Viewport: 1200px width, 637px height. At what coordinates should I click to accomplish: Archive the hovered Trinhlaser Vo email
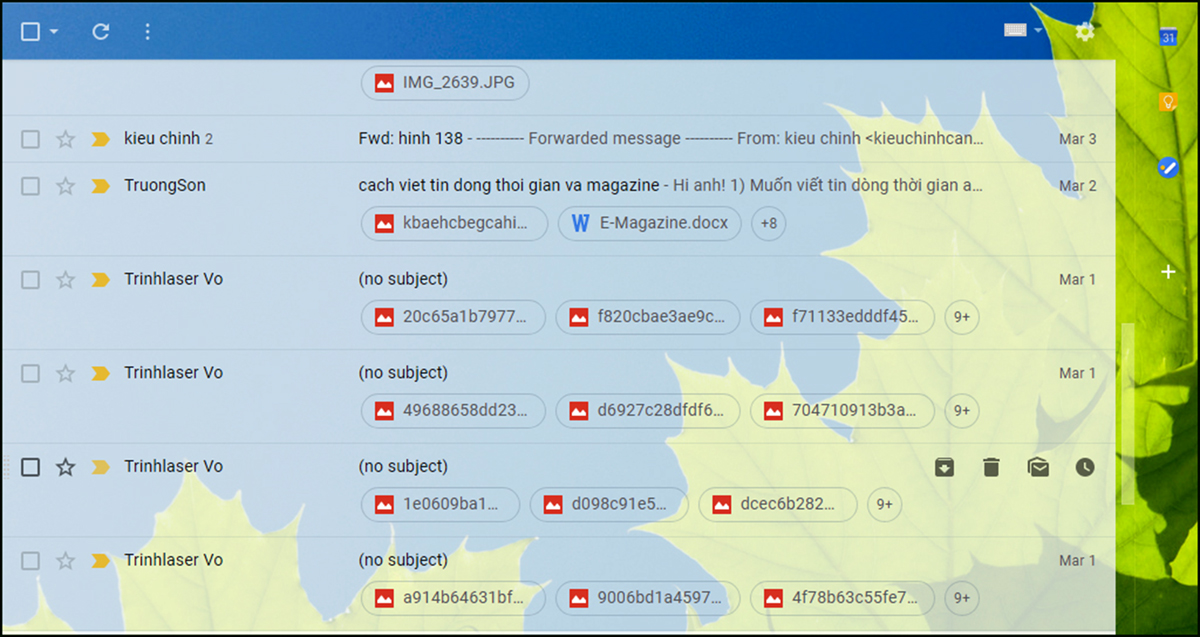(943, 467)
